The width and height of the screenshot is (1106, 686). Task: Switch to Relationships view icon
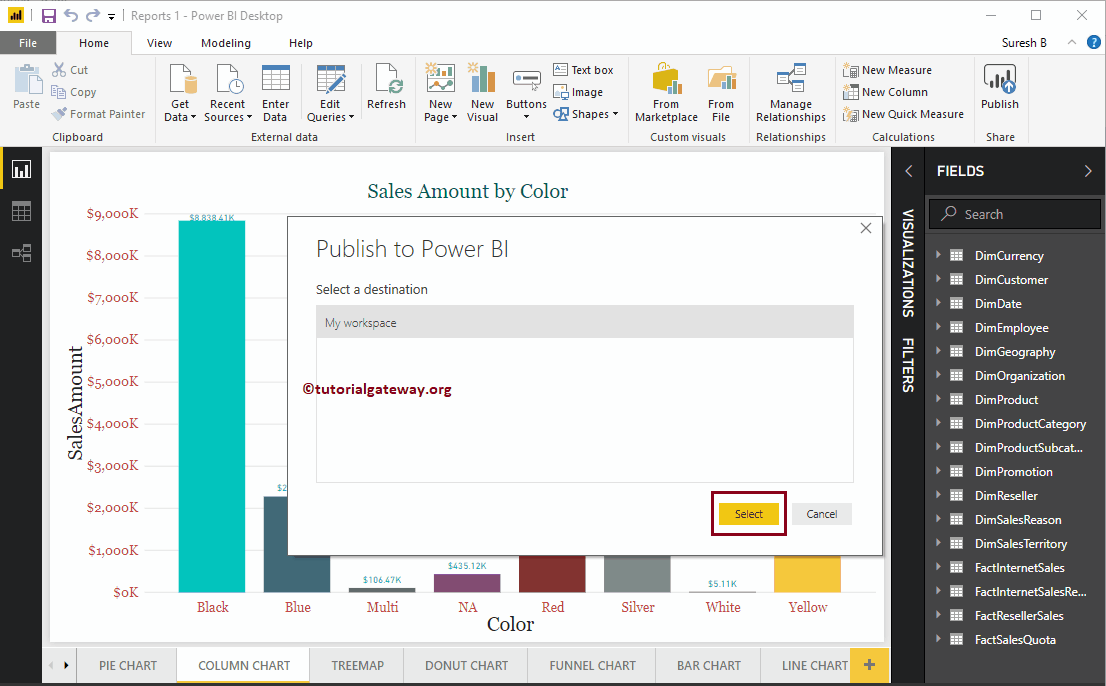[x=21, y=252]
